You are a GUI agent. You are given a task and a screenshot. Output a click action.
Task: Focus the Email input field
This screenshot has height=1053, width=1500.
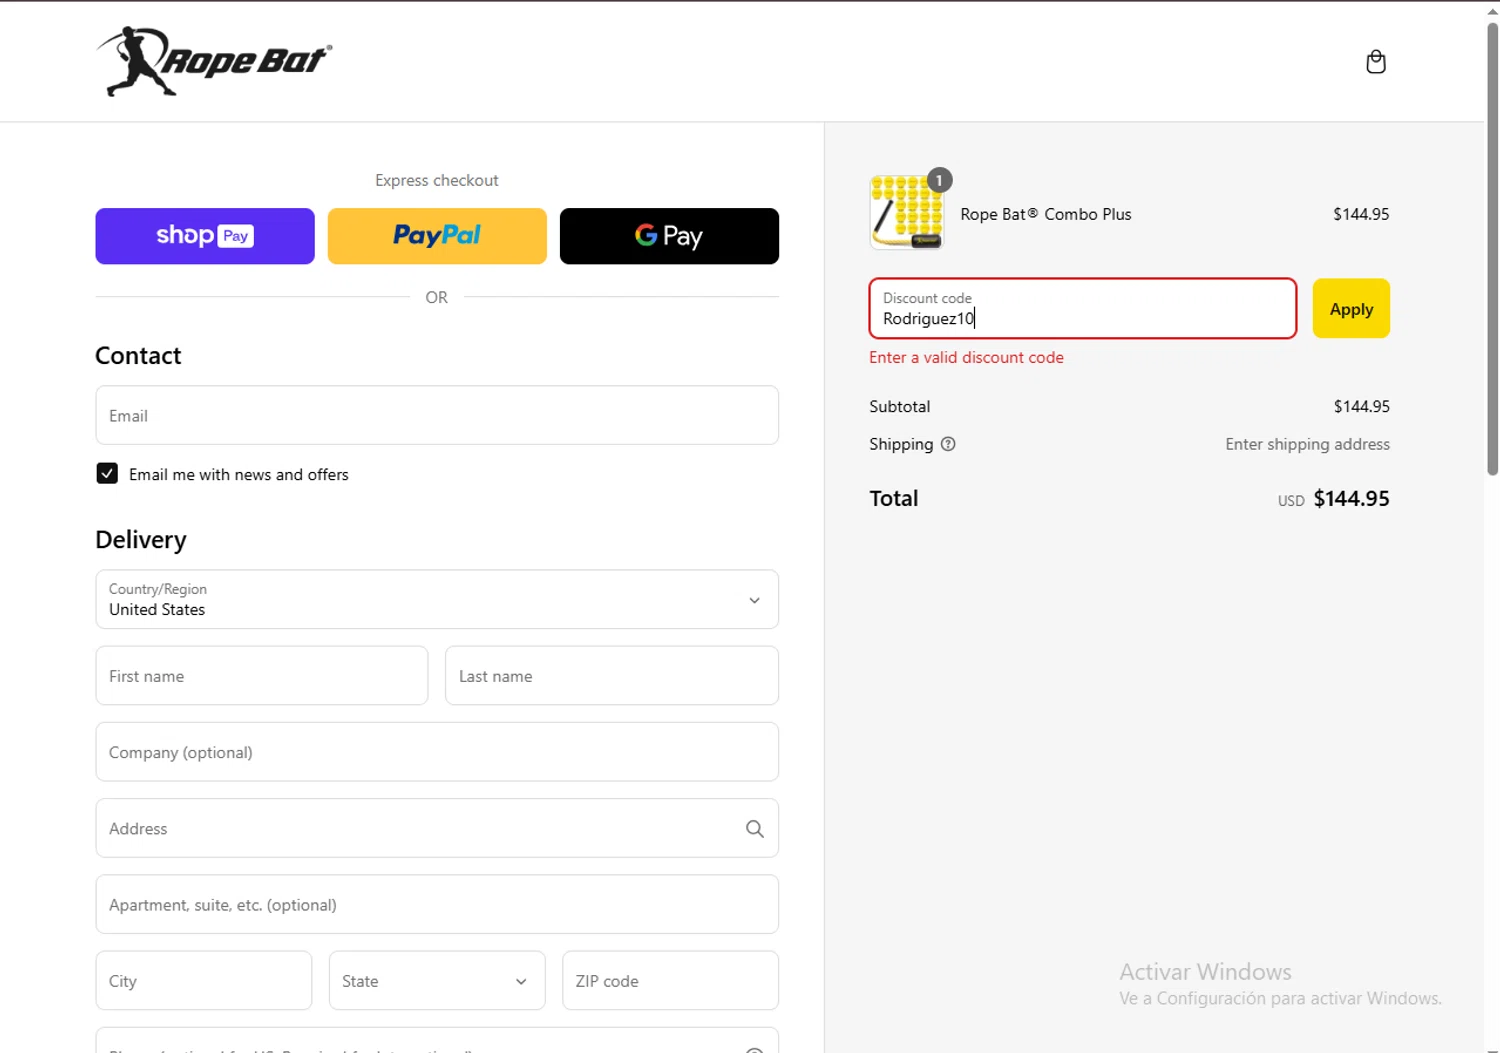click(x=437, y=415)
